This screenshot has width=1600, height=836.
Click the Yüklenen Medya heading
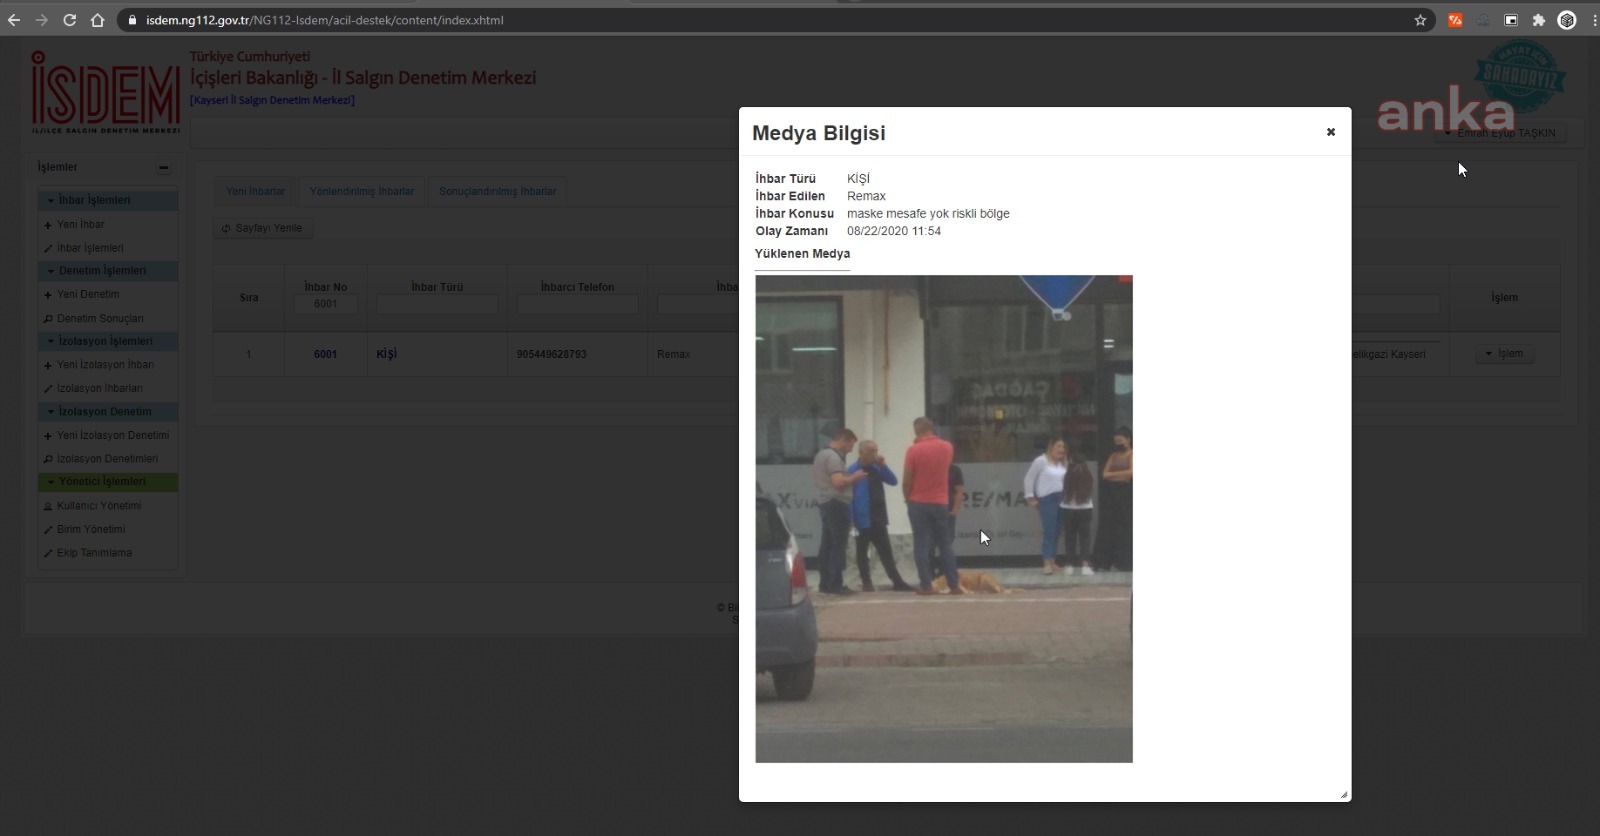click(x=802, y=254)
